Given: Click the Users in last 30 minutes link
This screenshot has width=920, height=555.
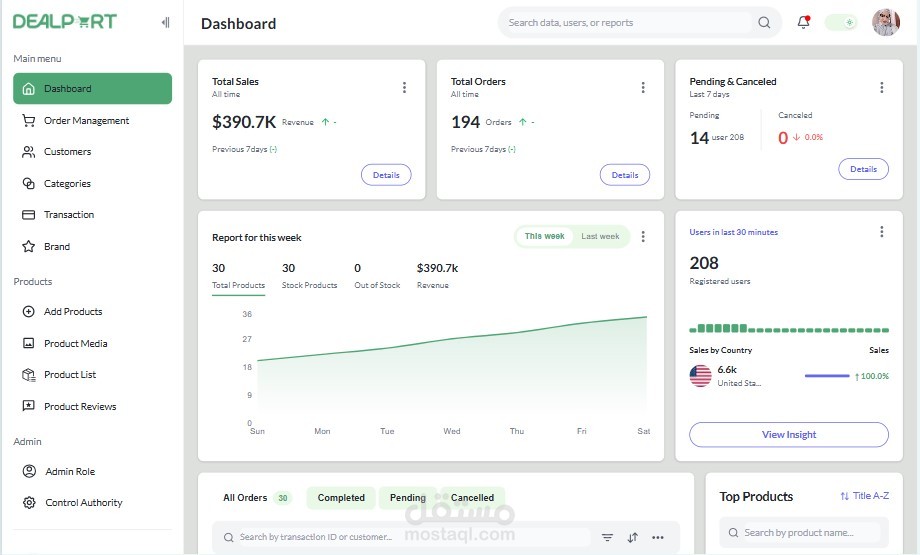Looking at the screenshot, I should tap(733, 232).
